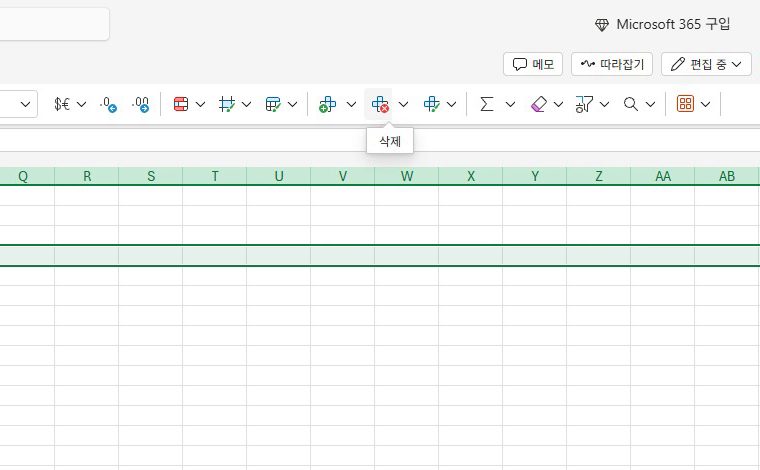
Task: Click the sort and filter icon
Action: [584, 104]
